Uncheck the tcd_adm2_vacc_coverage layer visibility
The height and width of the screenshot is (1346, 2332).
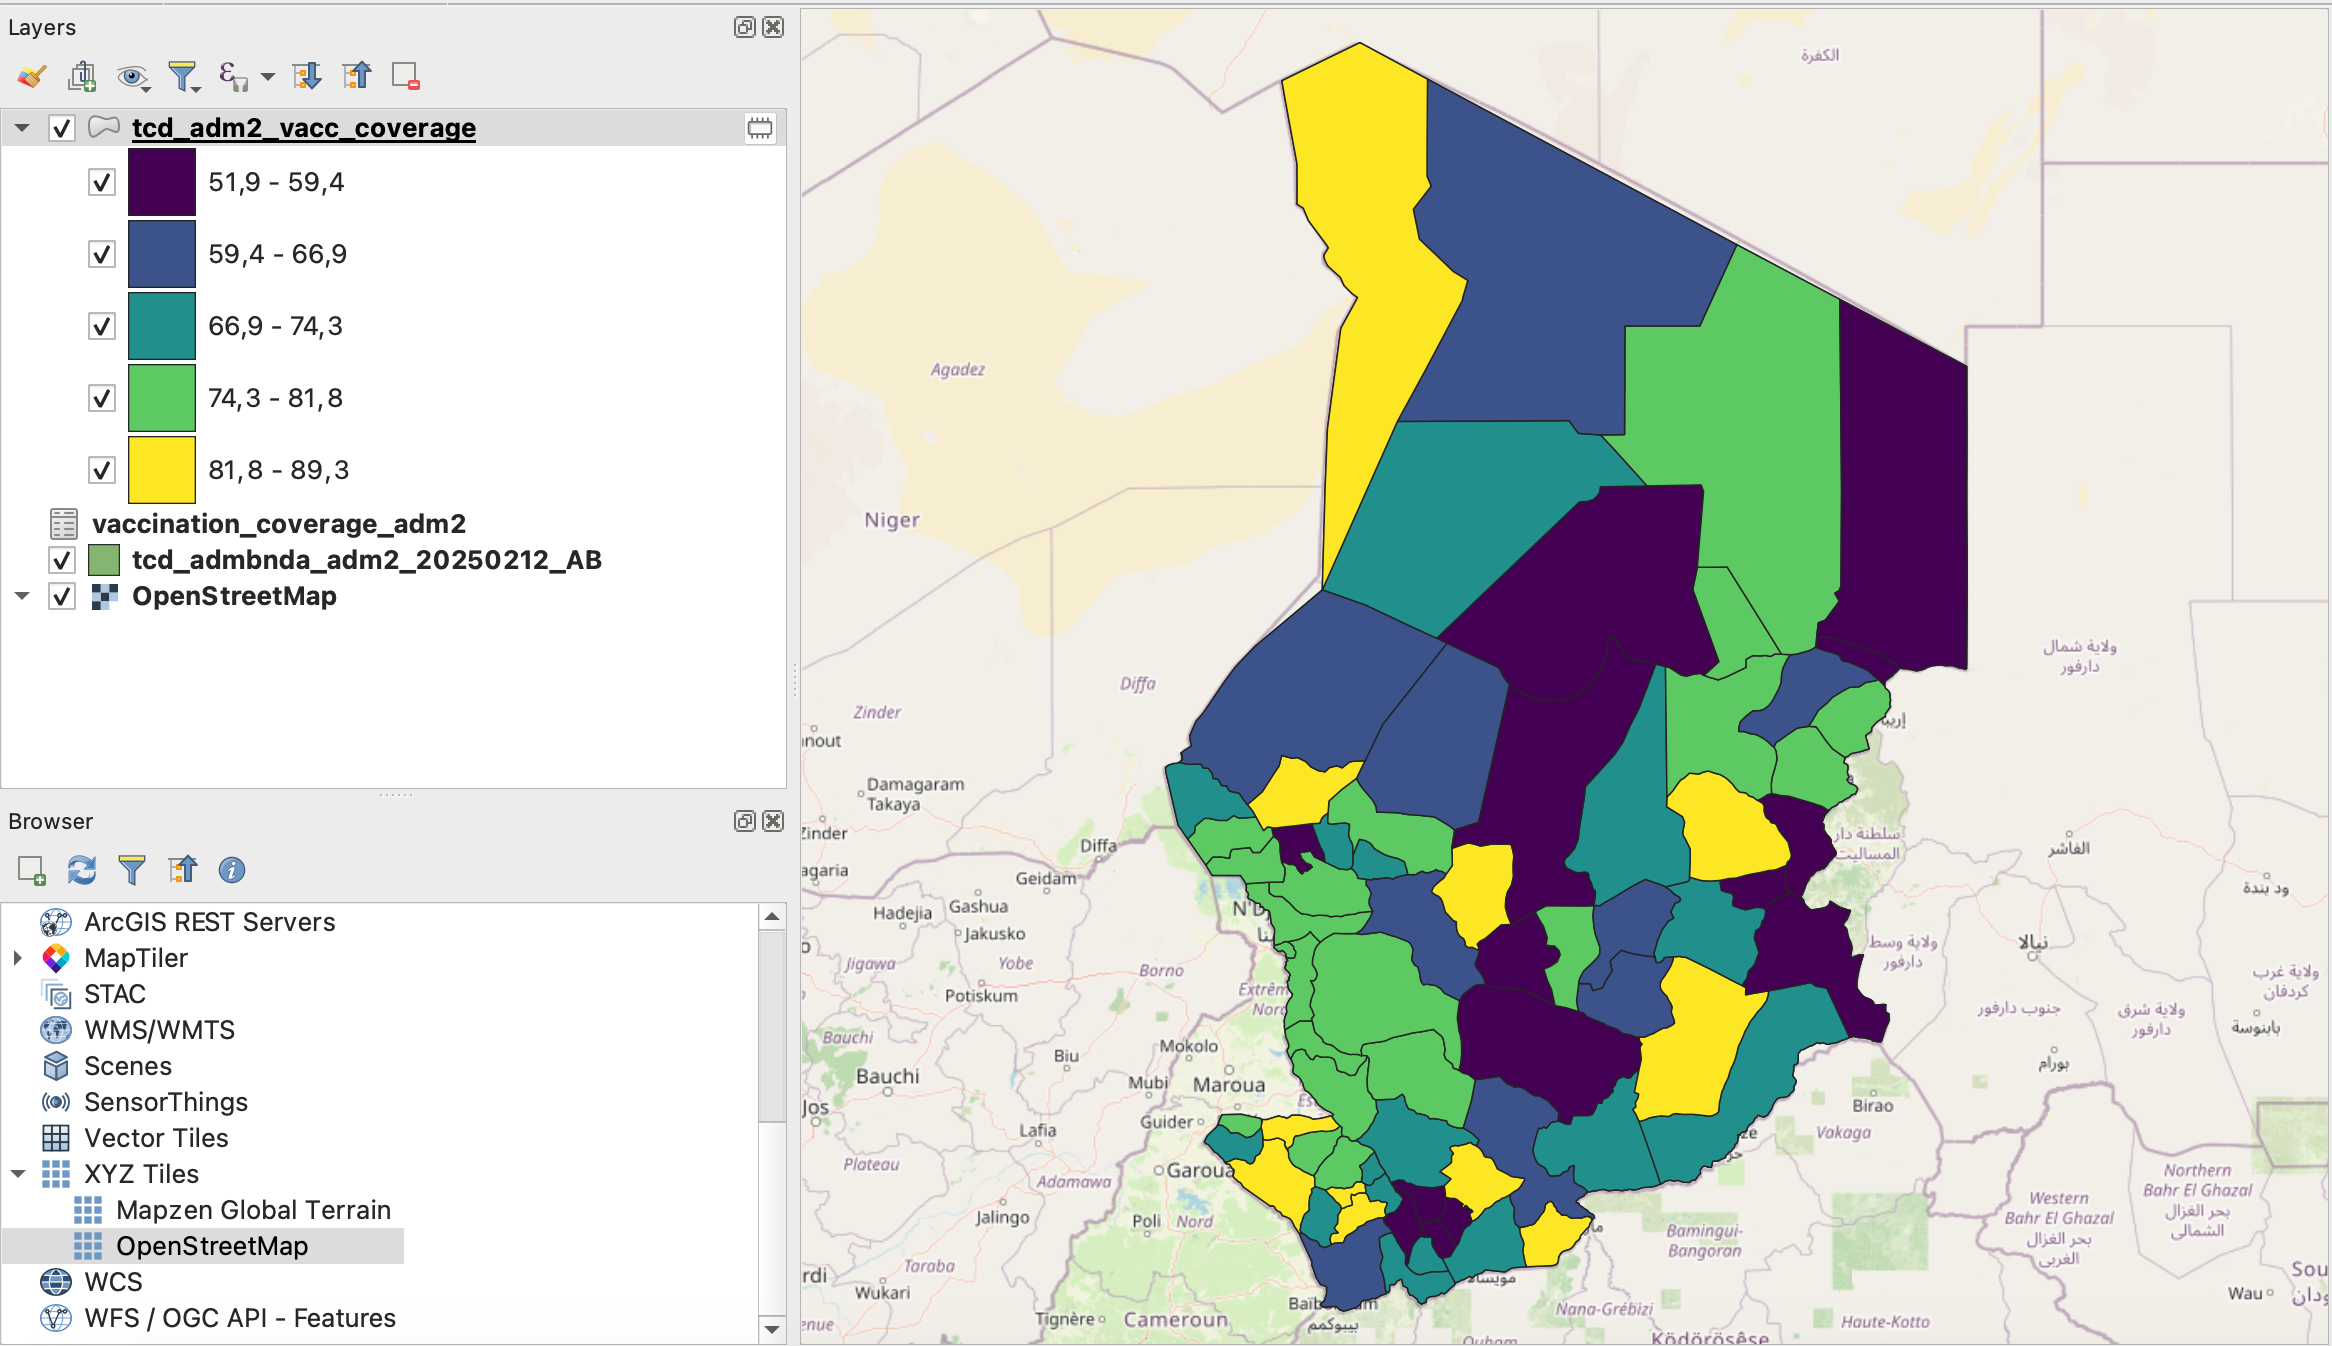[62, 128]
